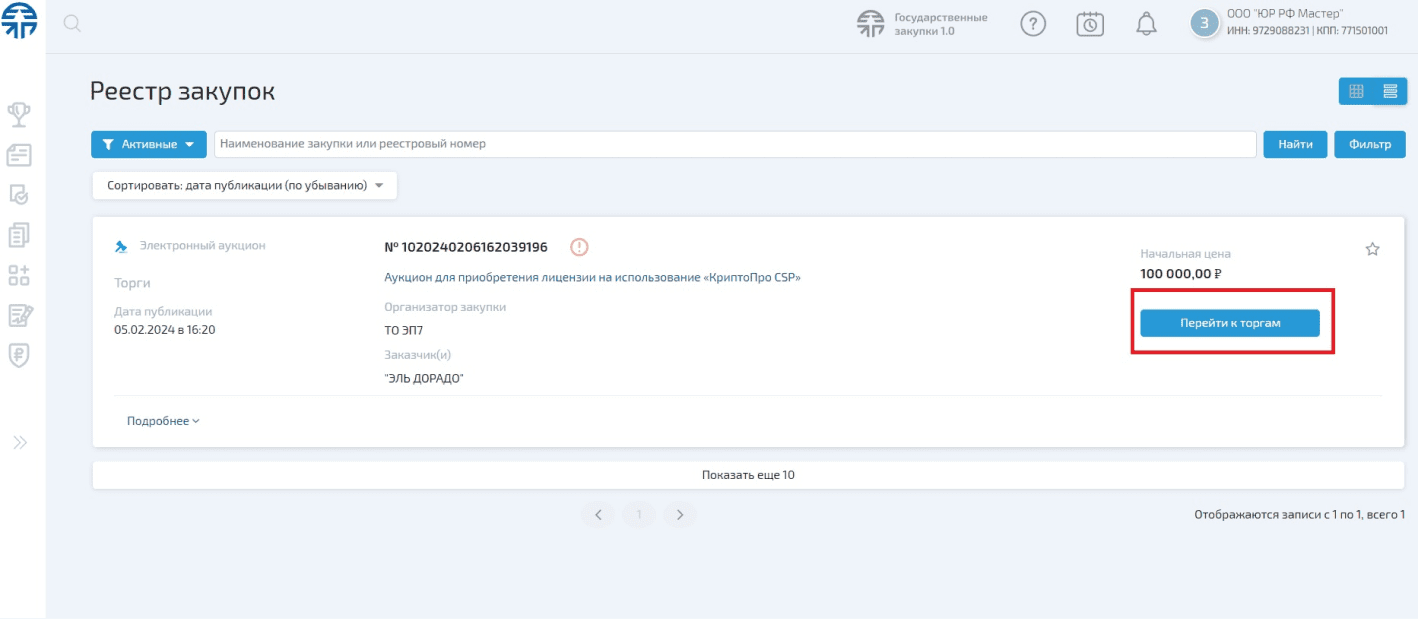1418x619 pixels.
Task: Open the ruble shield sidebar icon
Action: (x=19, y=355)
